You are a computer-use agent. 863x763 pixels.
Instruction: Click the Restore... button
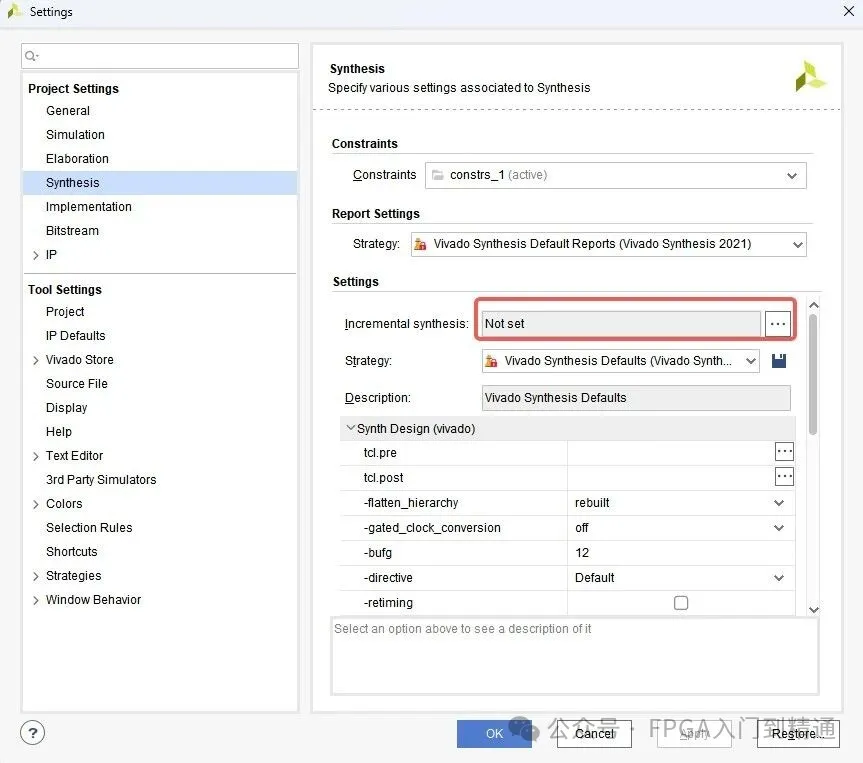(798, 734)
